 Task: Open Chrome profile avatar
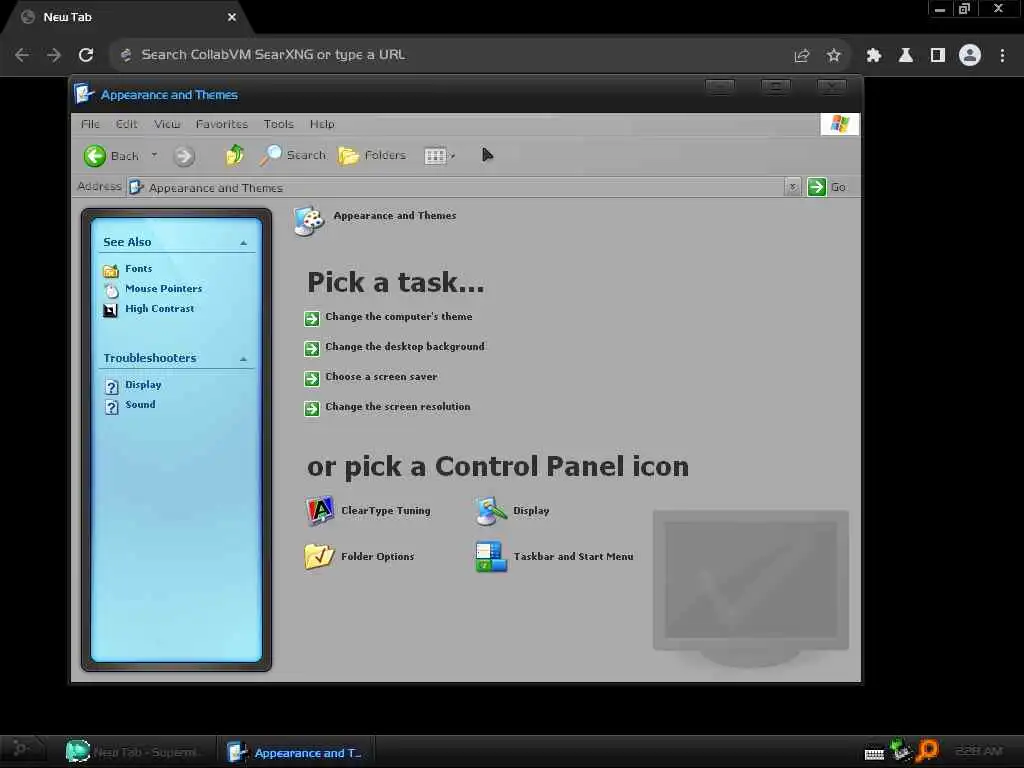click(x=970, y=56)
